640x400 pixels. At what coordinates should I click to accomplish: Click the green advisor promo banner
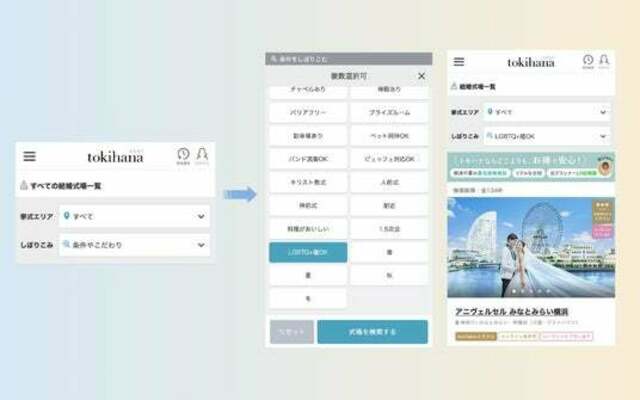531,167
